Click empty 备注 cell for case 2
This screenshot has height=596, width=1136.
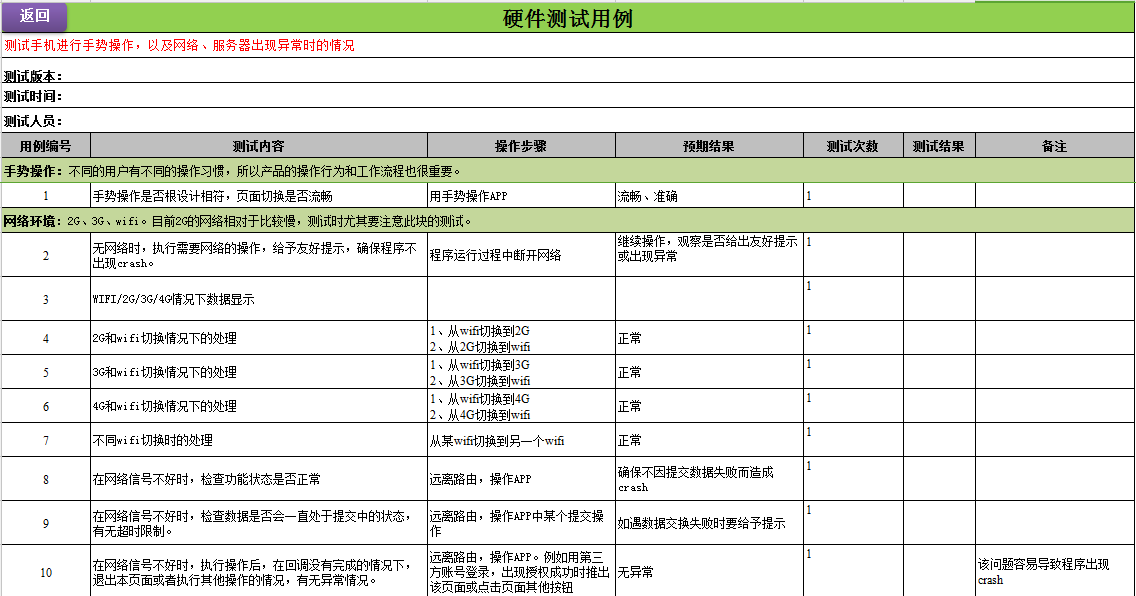coord(1055,255)
